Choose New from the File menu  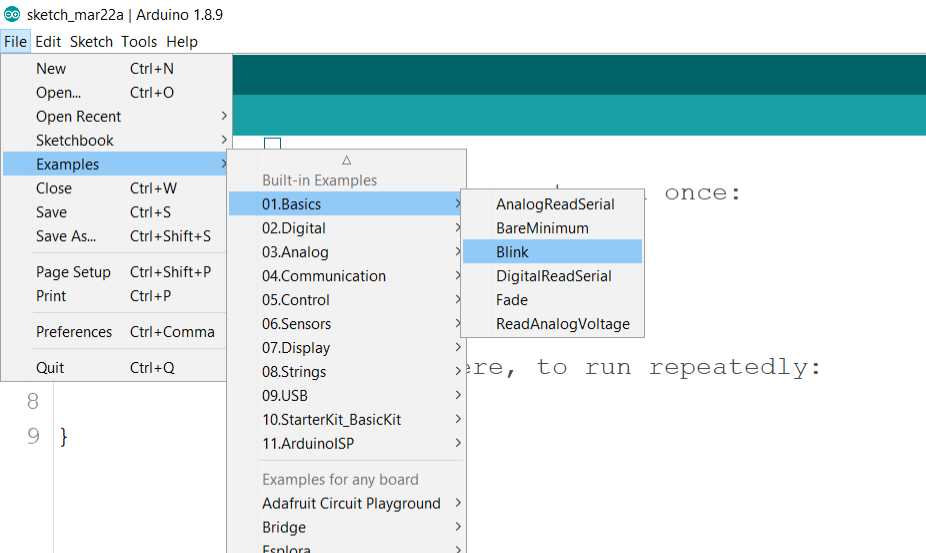click(115, 69)
